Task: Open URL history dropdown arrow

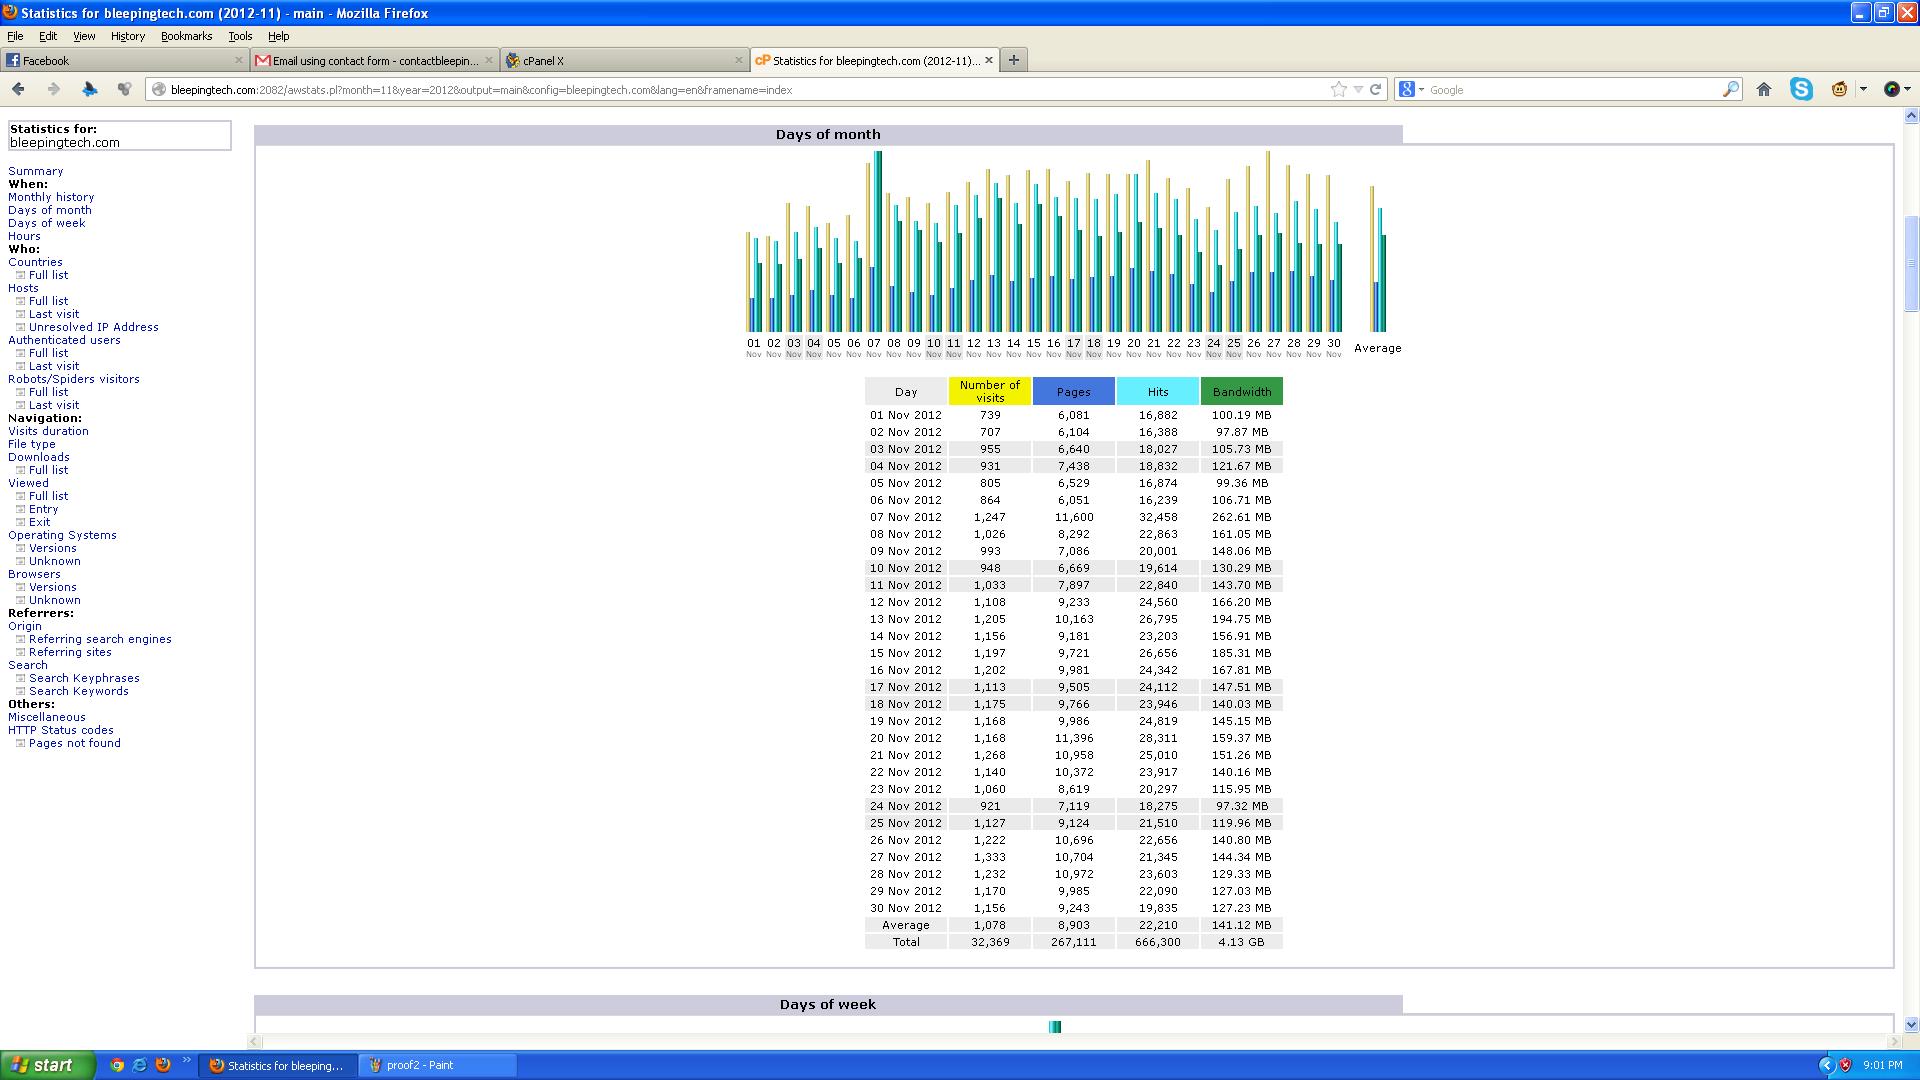Action: point(1358,89)
